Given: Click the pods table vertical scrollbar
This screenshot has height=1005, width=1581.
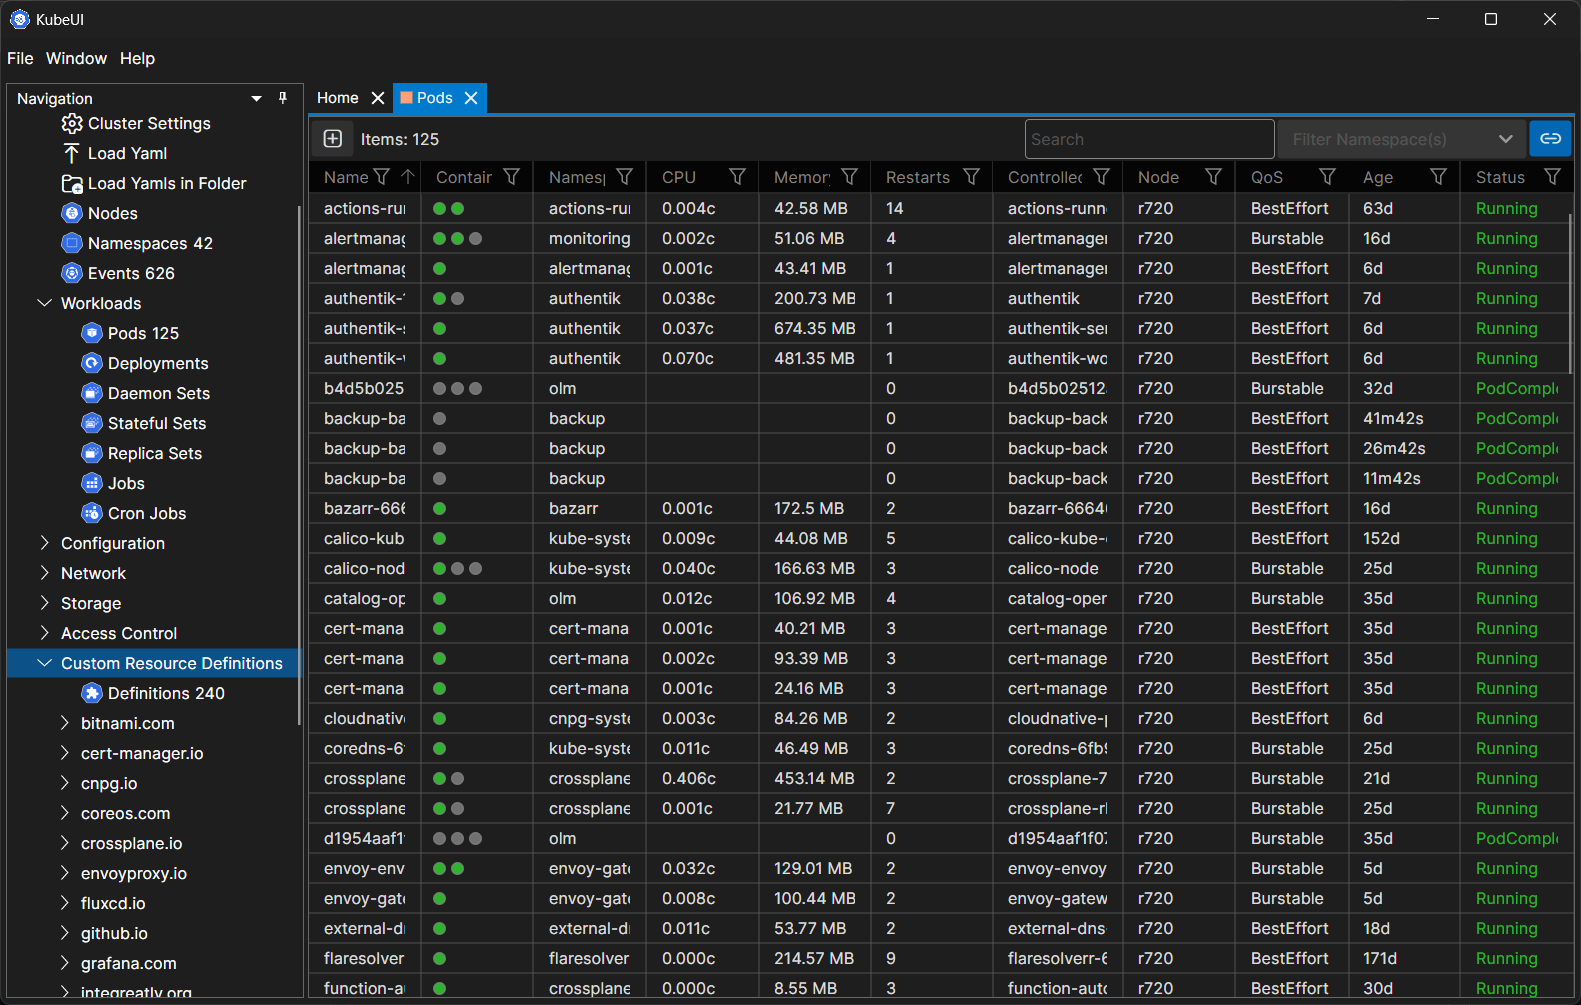Looking at the screenshot, I should 1571,295.
